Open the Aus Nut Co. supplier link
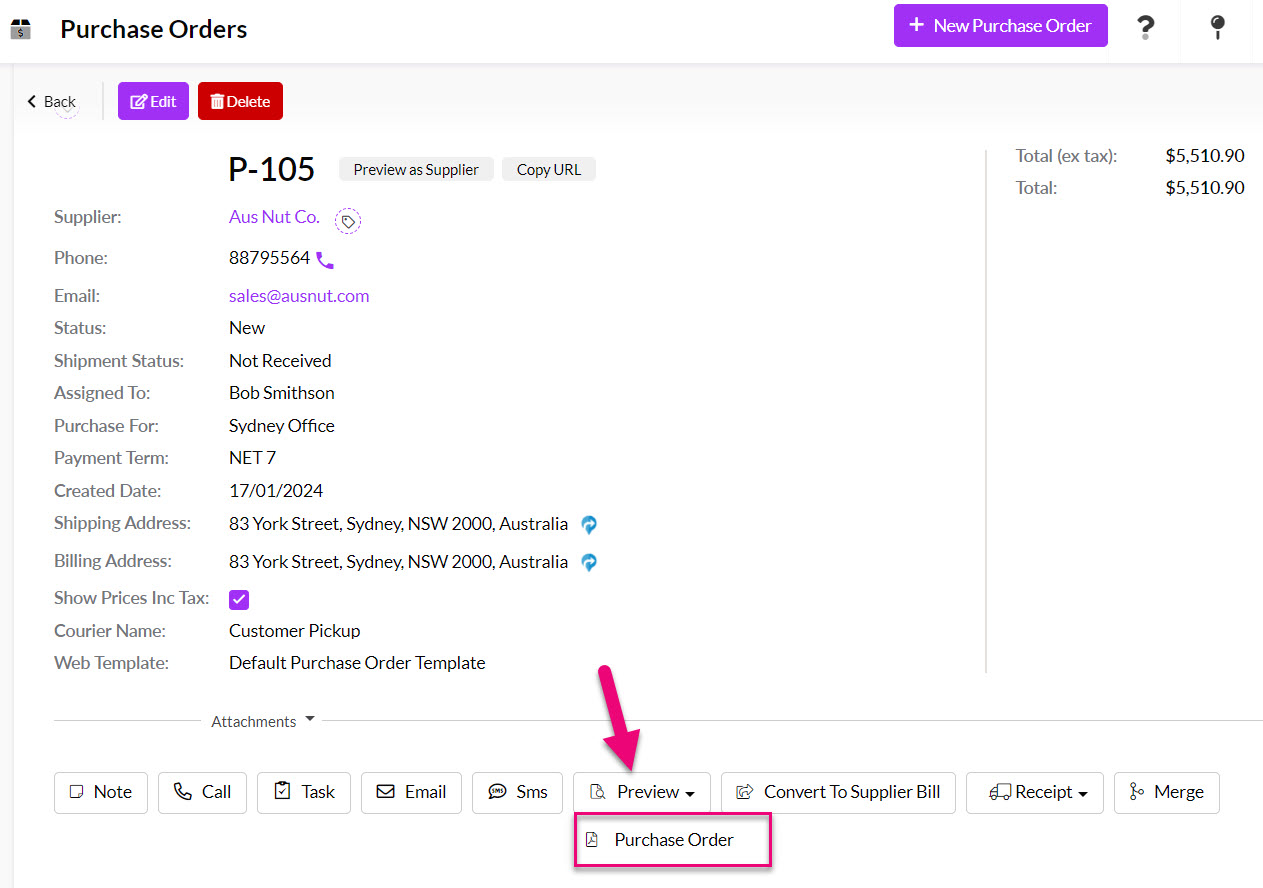 coord(274,217)
